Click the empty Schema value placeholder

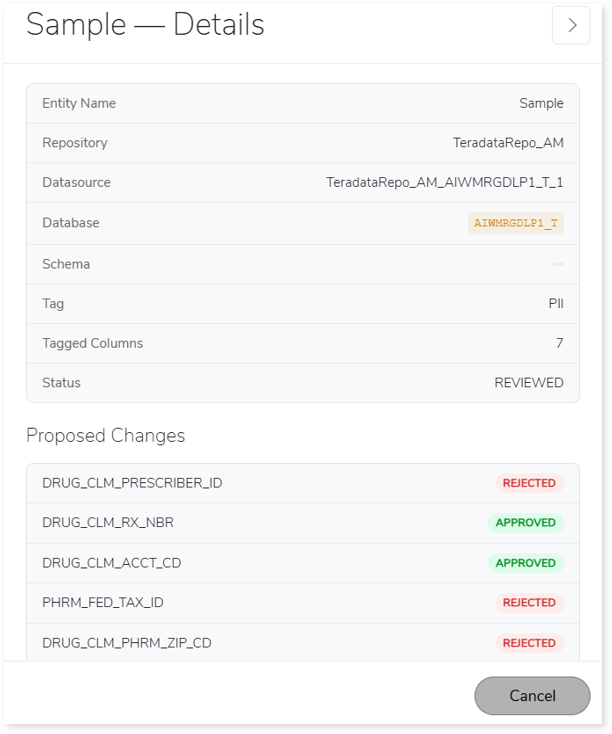point(557,264)
